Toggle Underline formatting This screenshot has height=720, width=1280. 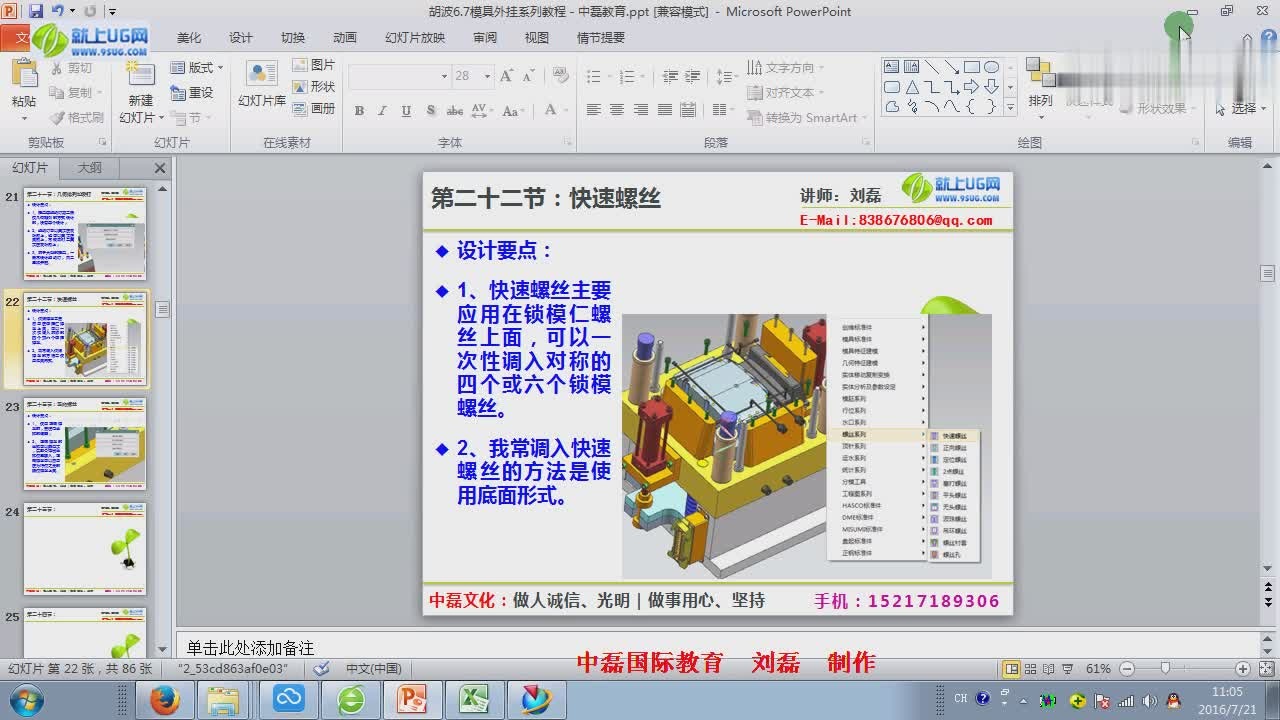[406, 110]
